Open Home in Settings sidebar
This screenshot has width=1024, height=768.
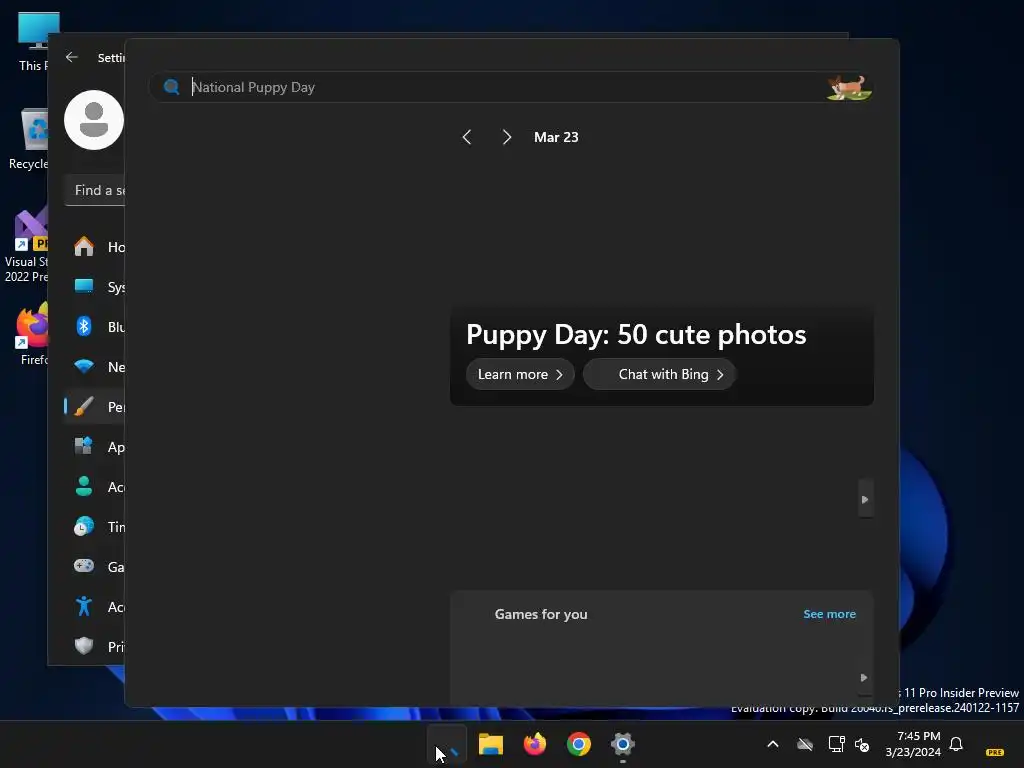[x=95, y=247]
